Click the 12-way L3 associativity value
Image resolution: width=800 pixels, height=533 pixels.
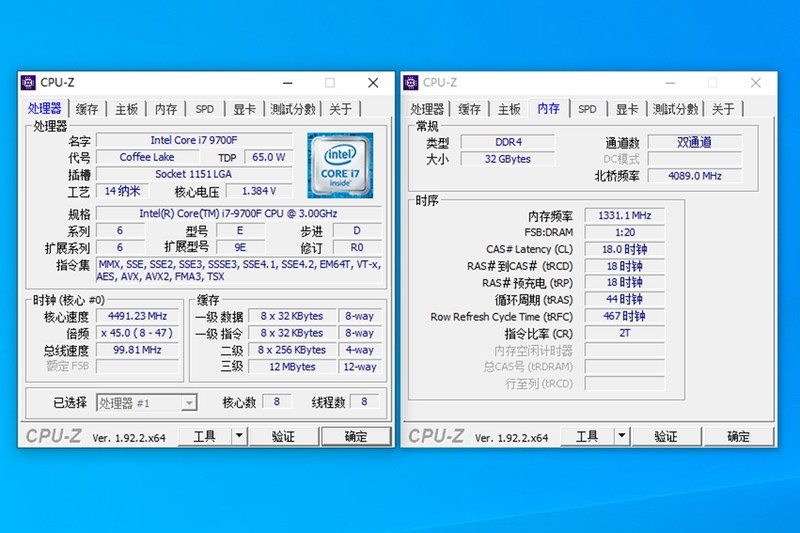point(360,367)
